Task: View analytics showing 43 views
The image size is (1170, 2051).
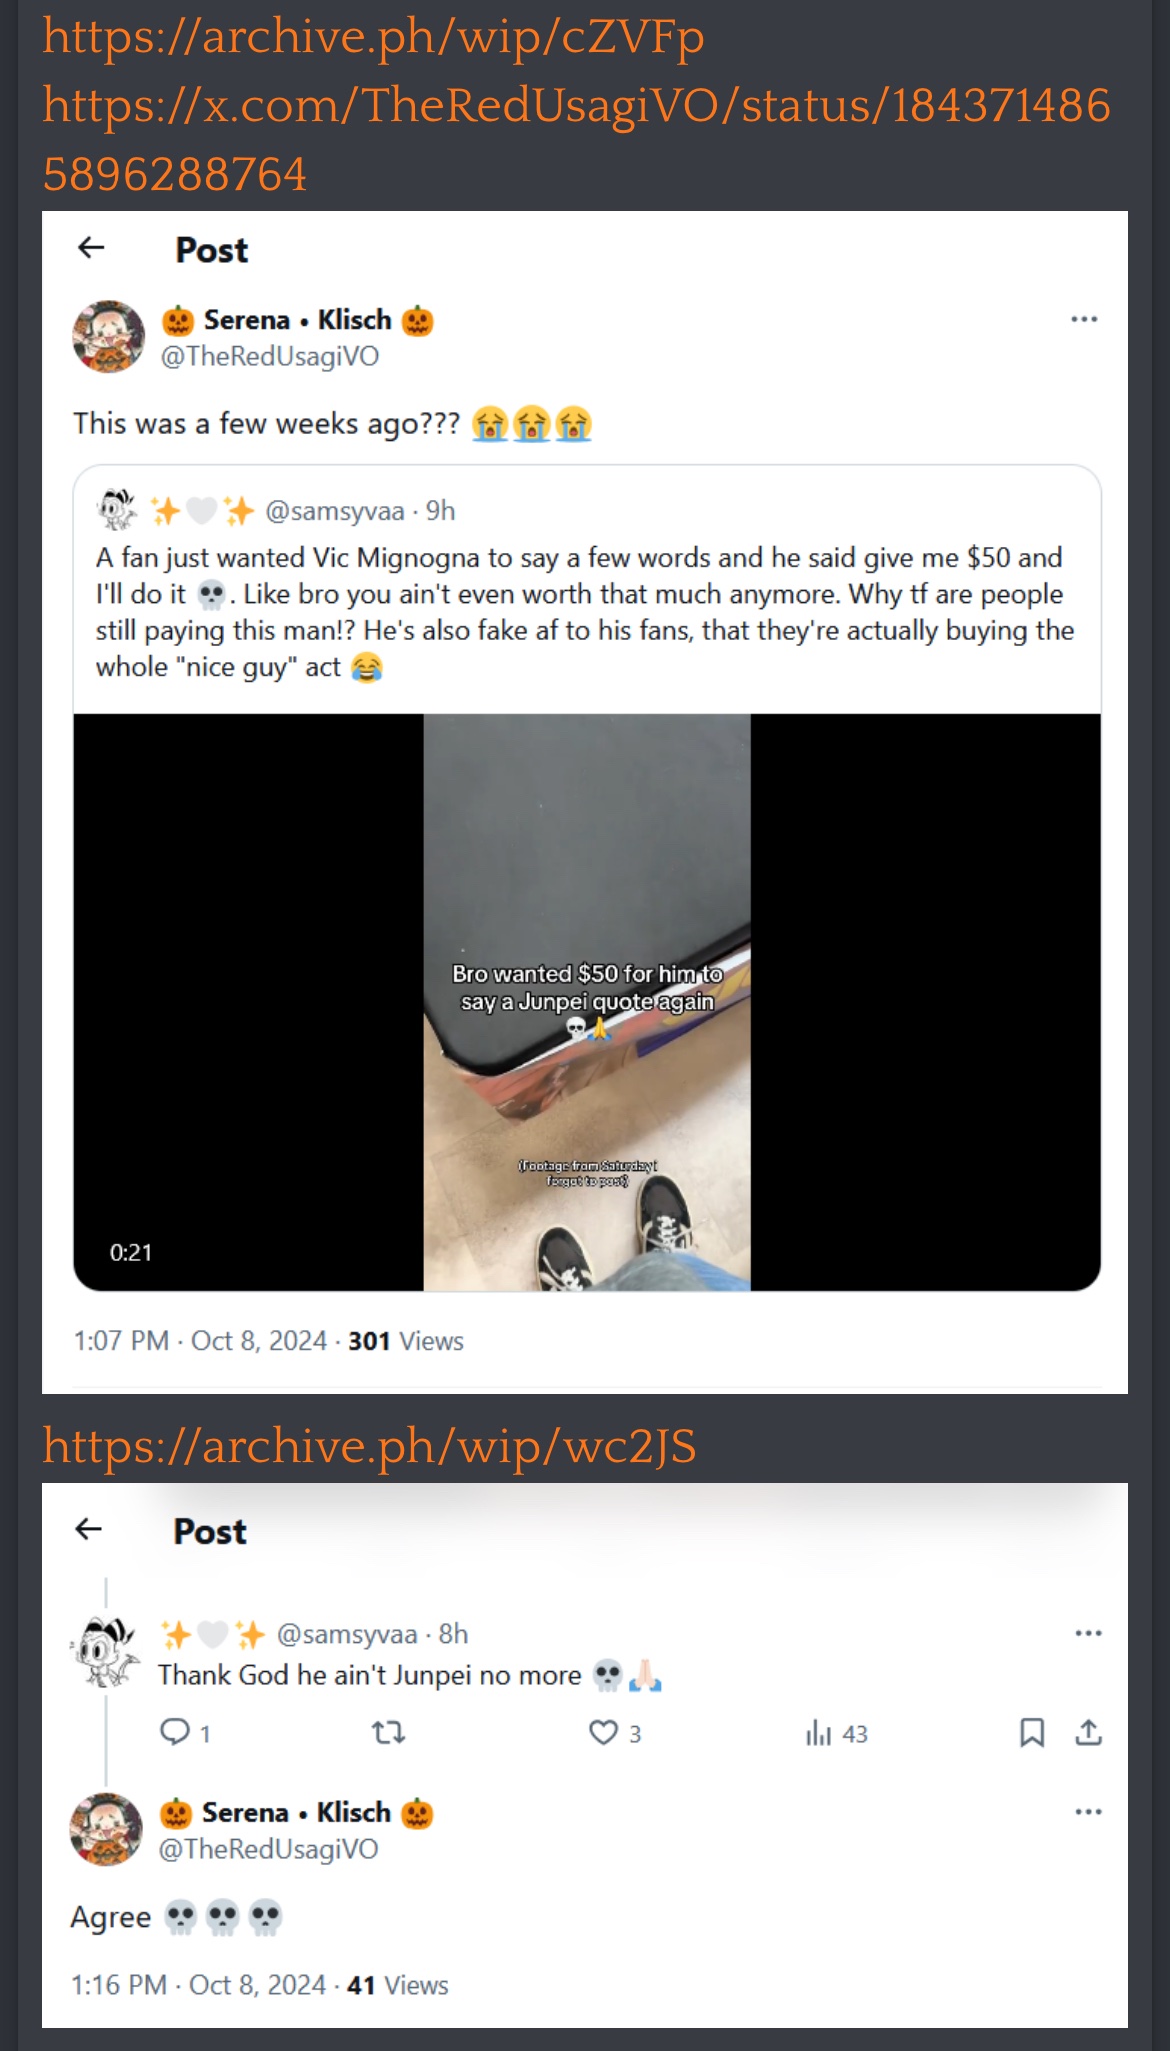Action: click(836, 1733)
